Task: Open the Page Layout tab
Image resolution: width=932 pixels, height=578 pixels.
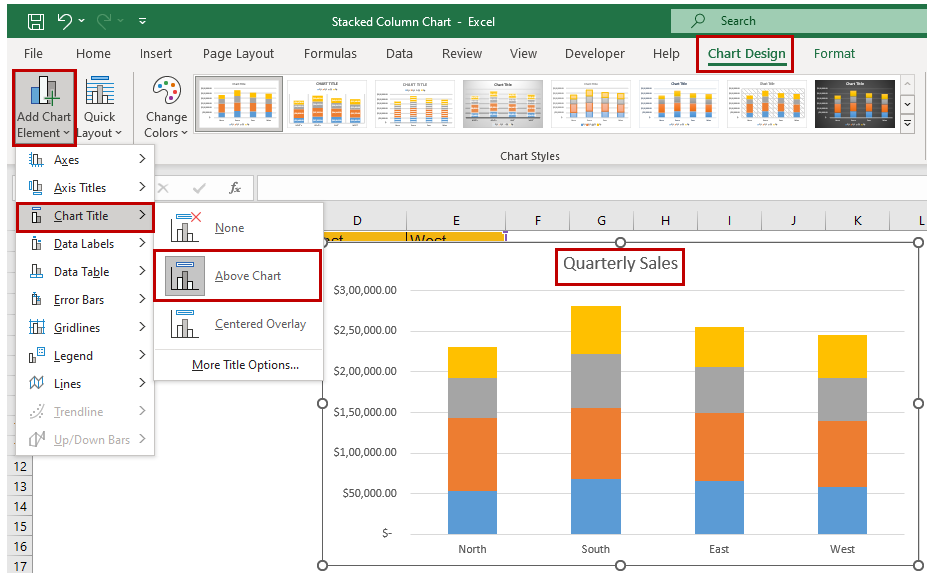Action: pyautogui.click(x=238, y=54)
